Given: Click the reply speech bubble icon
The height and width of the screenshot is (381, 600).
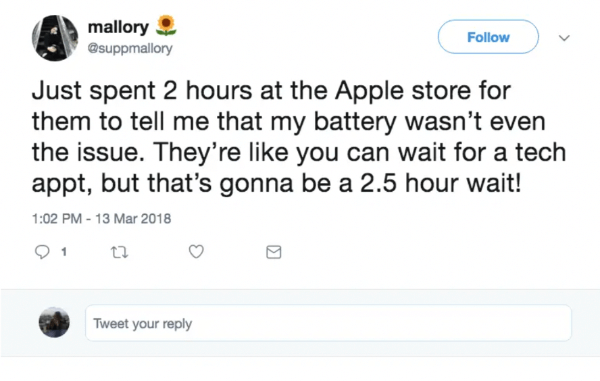Looking at the screenshot, I should (42, 252).
